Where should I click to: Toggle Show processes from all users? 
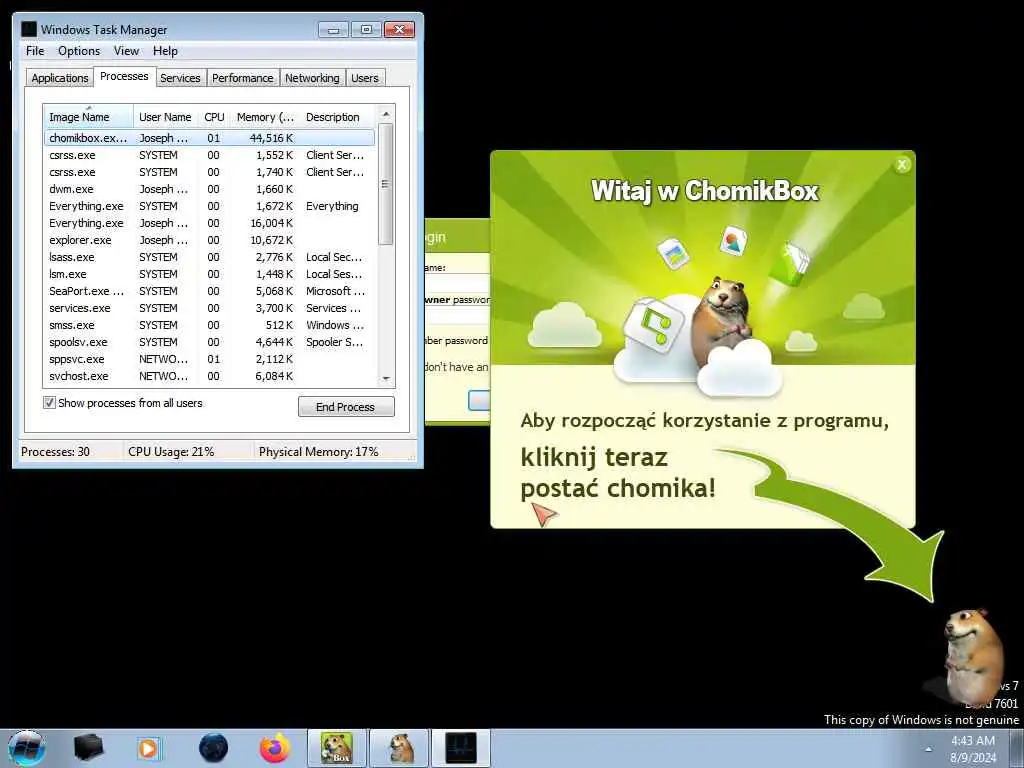coord(49,403)
